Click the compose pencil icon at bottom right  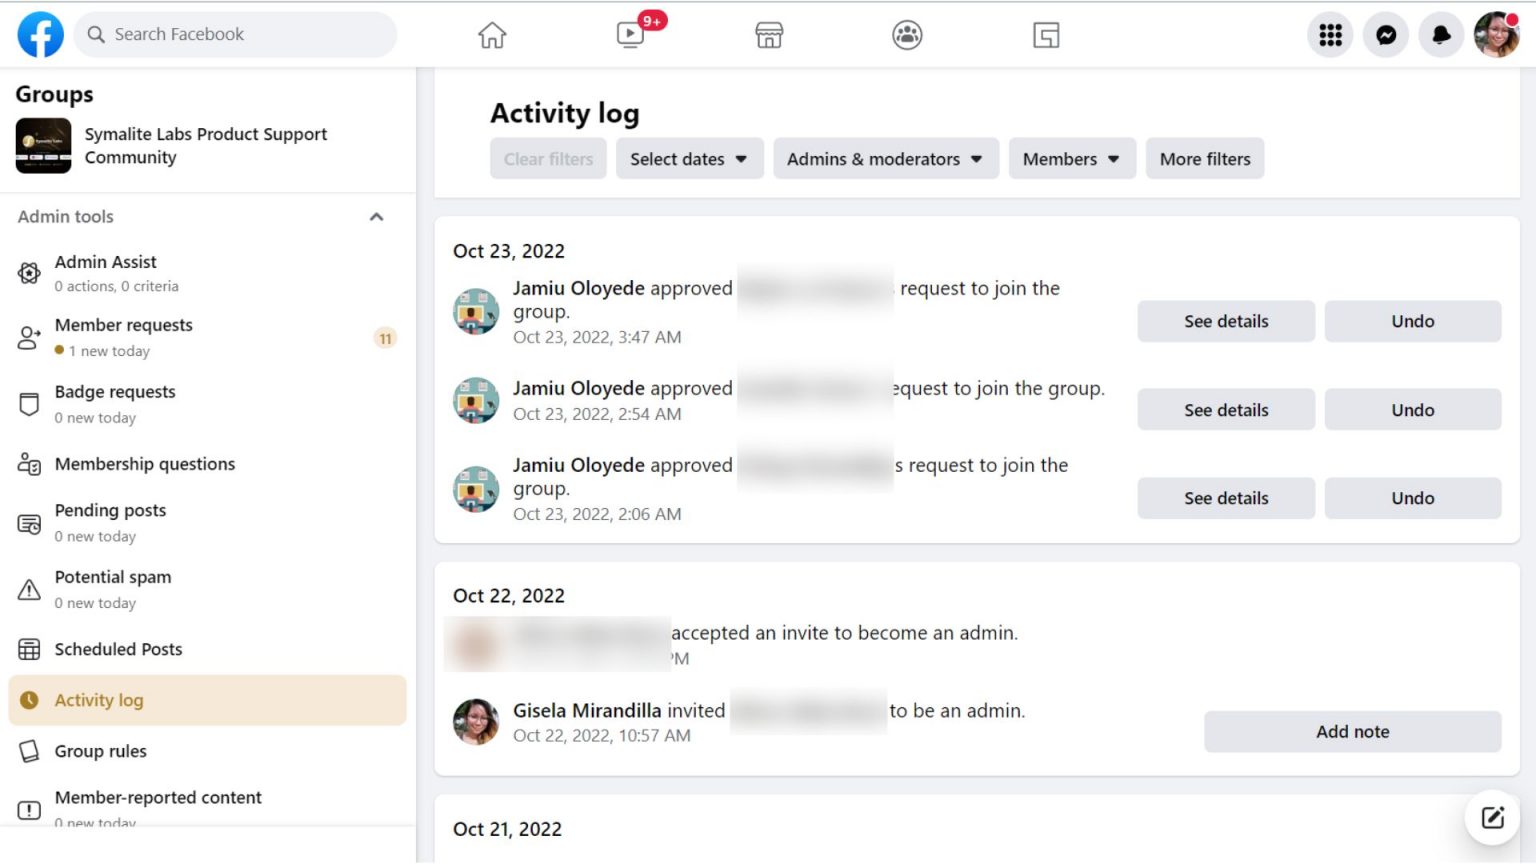point(1491,817)
